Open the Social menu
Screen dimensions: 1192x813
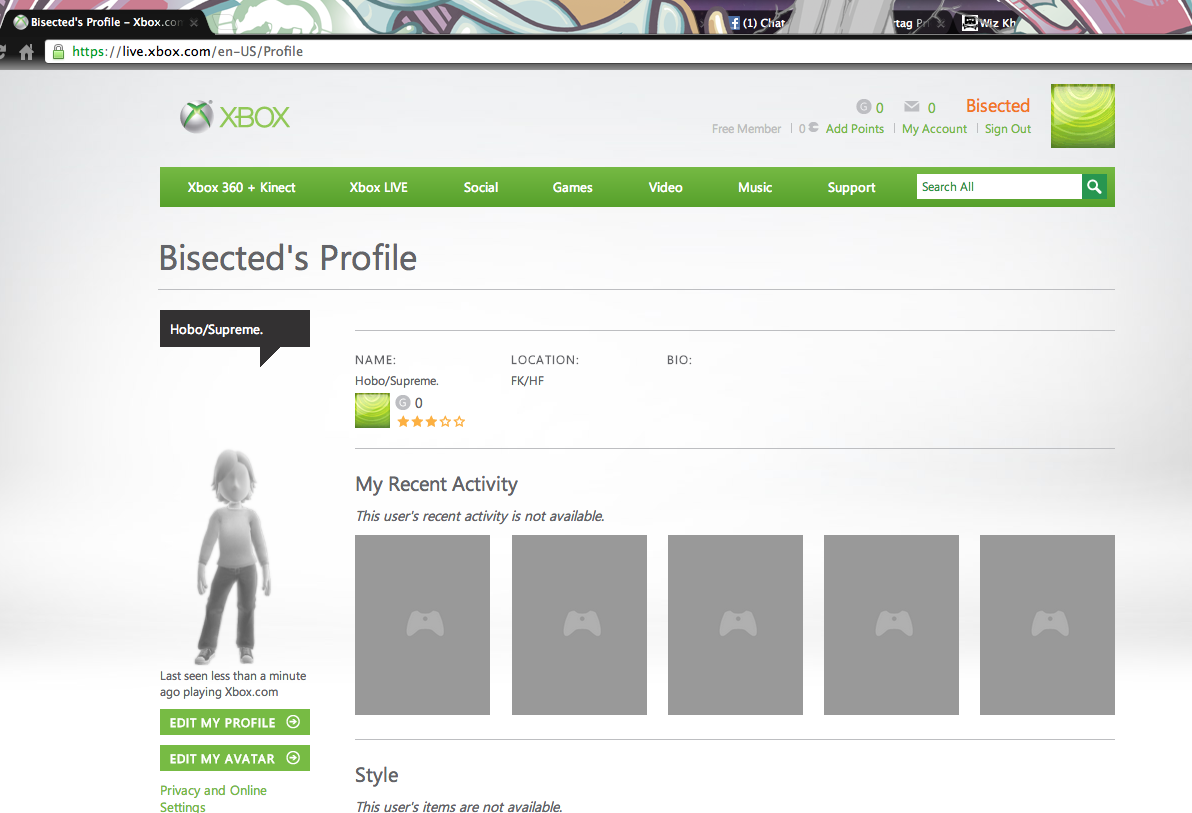pyautogui.click(x=480, y=187)
